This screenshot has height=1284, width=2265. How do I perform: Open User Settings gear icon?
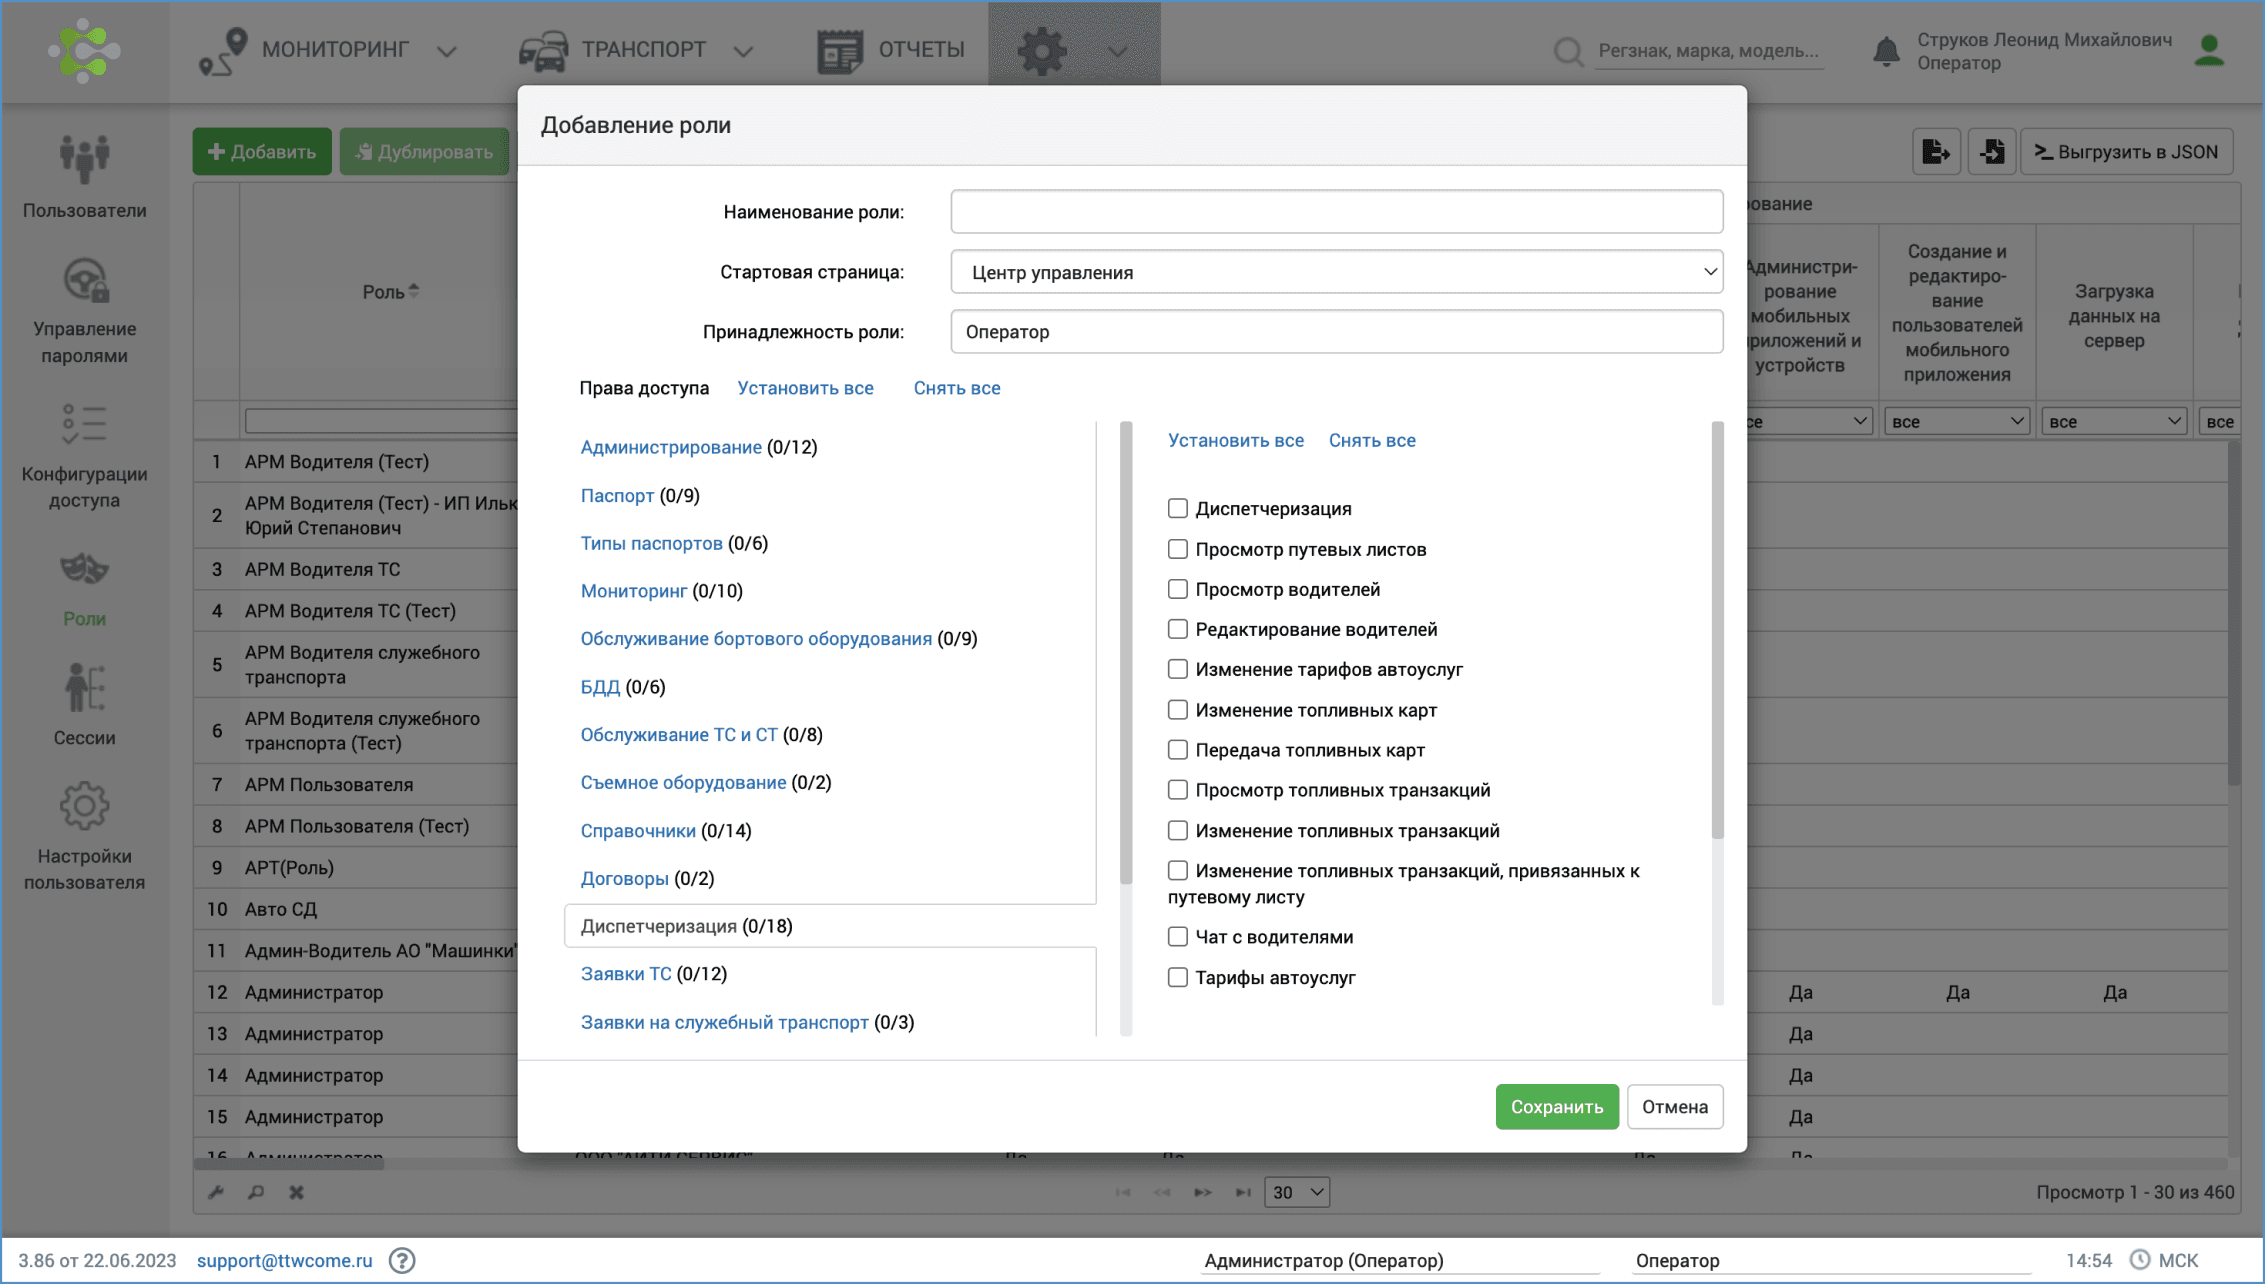click(84, 806)
